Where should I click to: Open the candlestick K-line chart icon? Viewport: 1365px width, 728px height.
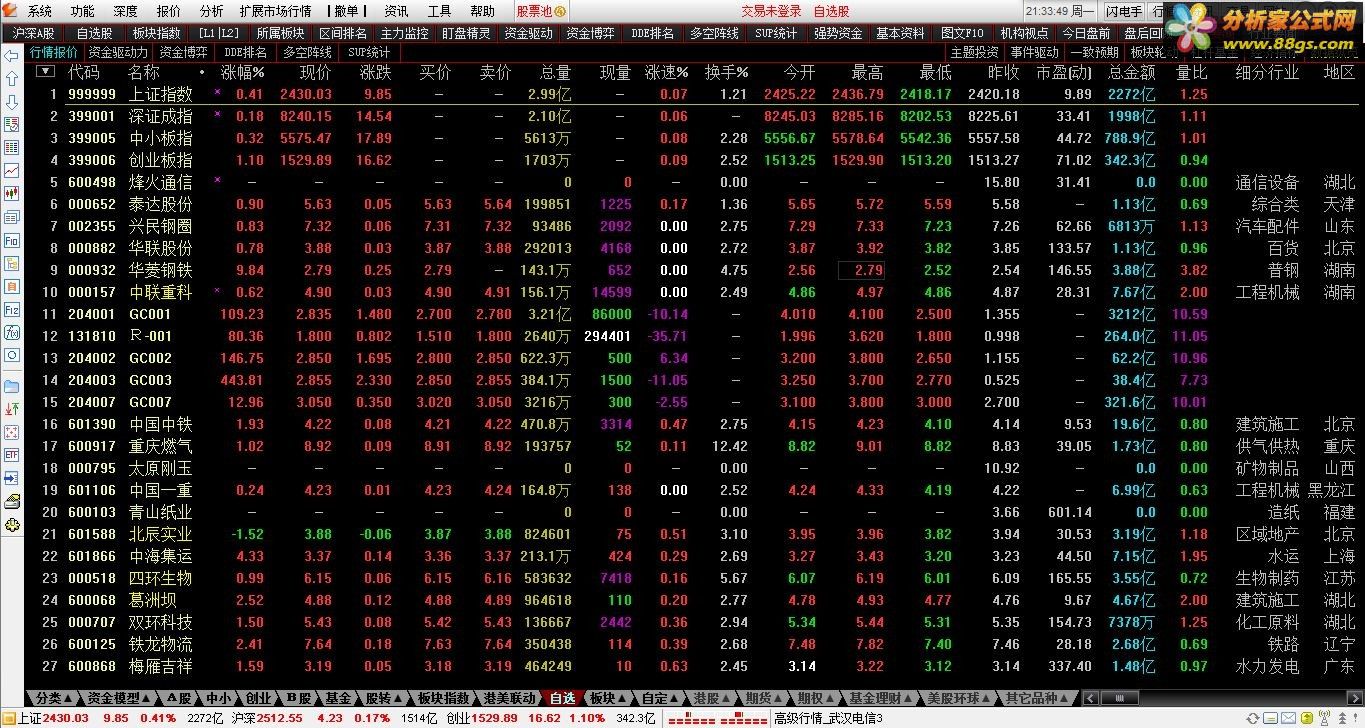point(11,194)
